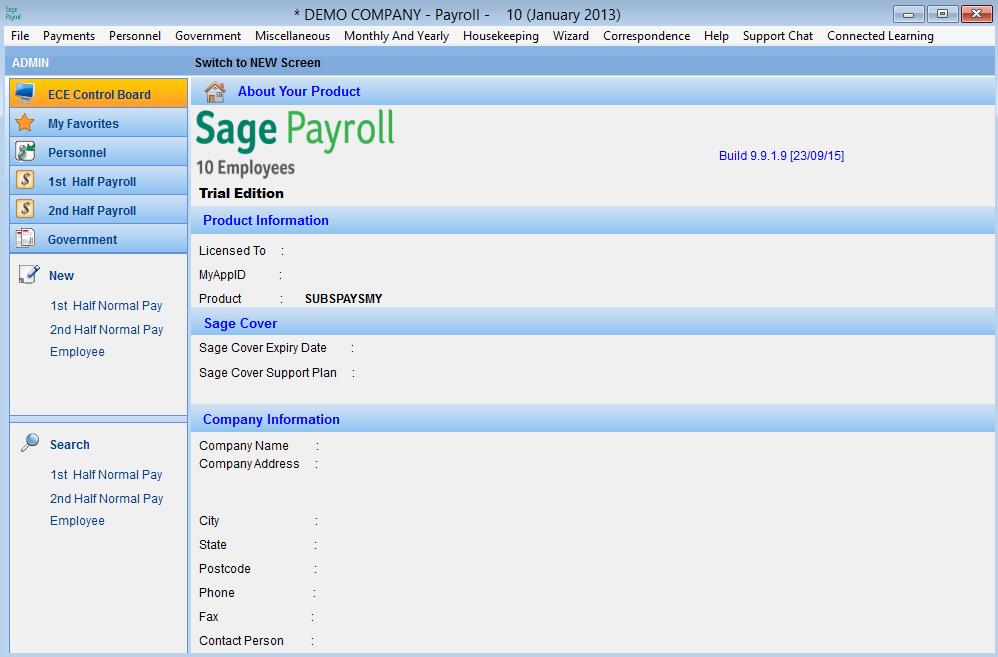Viewport: 998px width, 657px height.
Task: Click the Contact Person label
Action: click(241, 640)
